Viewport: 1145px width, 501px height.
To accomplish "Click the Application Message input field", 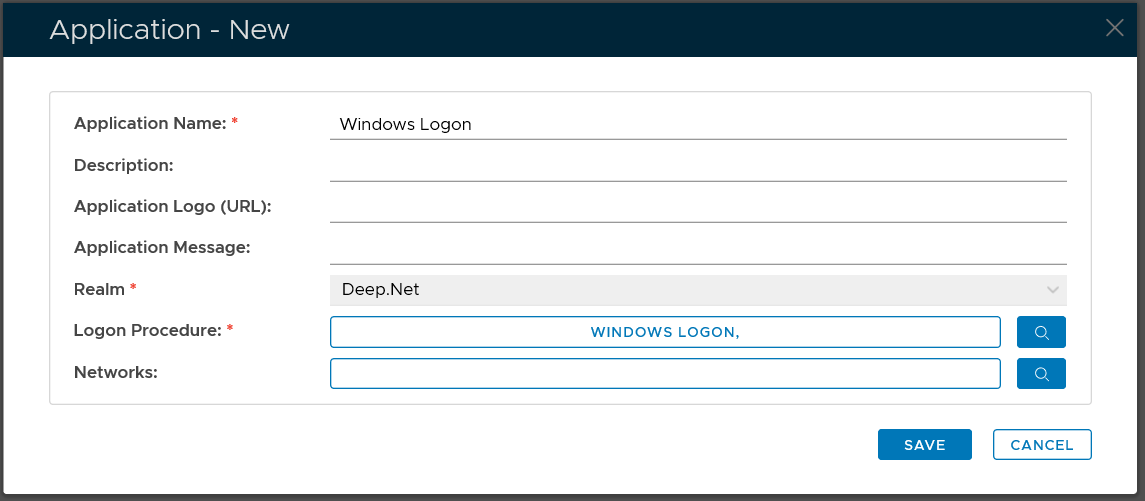I will 697,248.
